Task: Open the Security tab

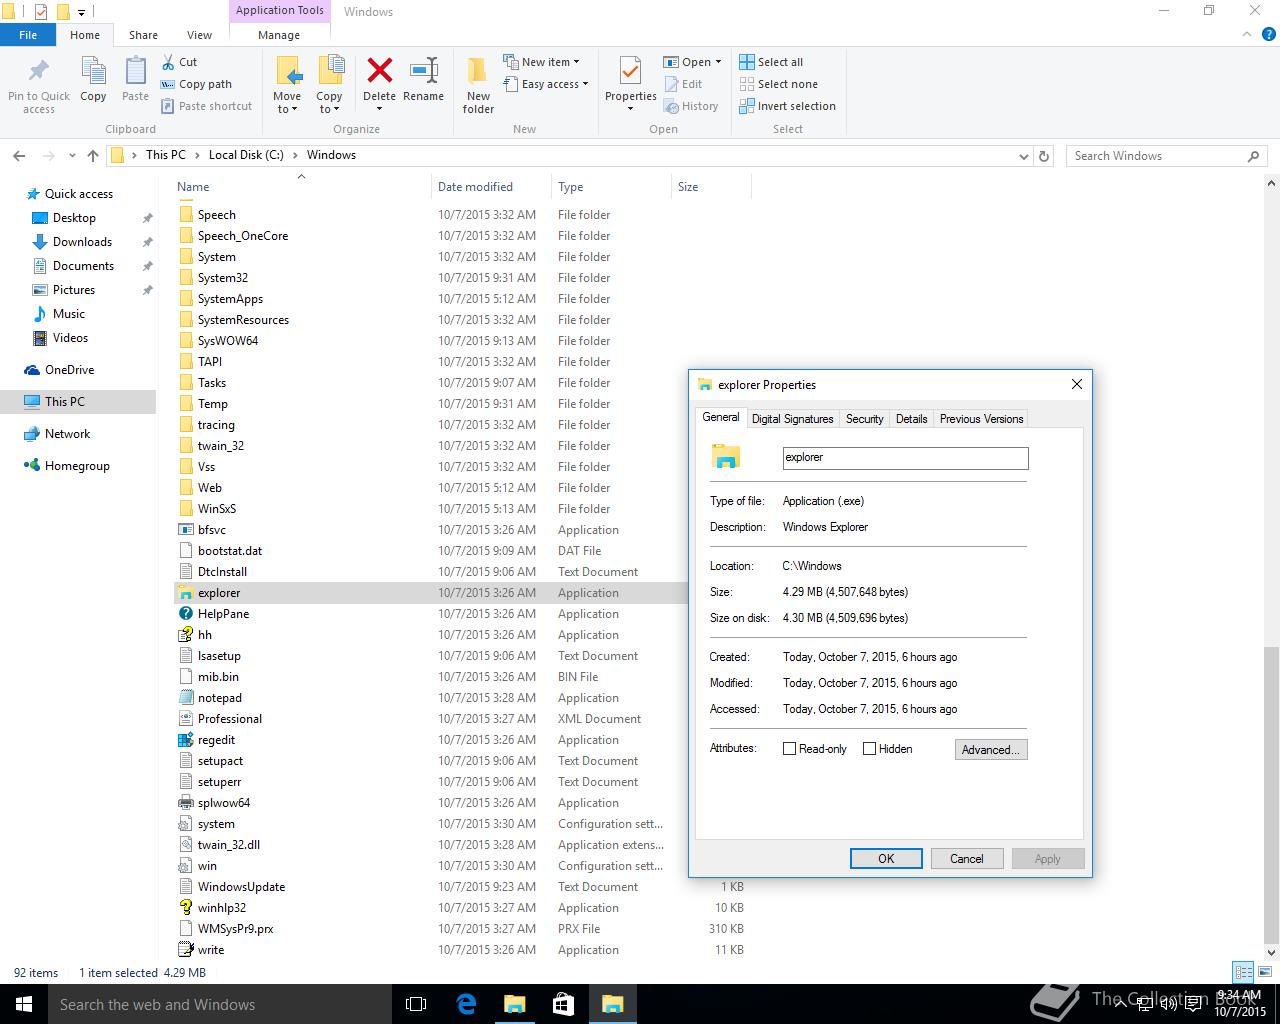Action: click(864, 419)
